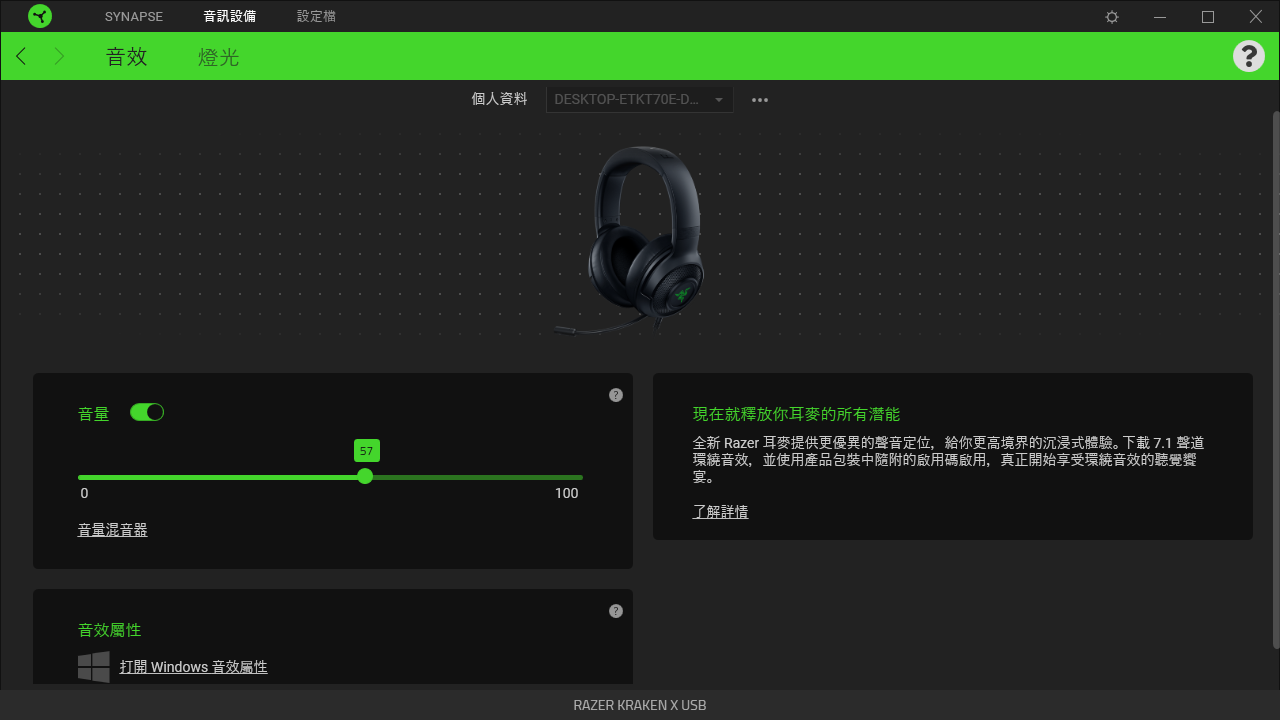Click the 打開 Windows 音效屬性 link

(193, 667)
